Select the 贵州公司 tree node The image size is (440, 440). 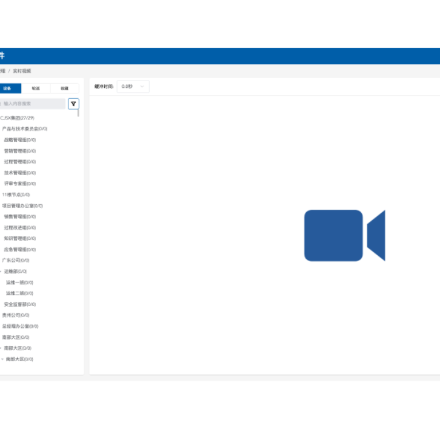[16, 315]
